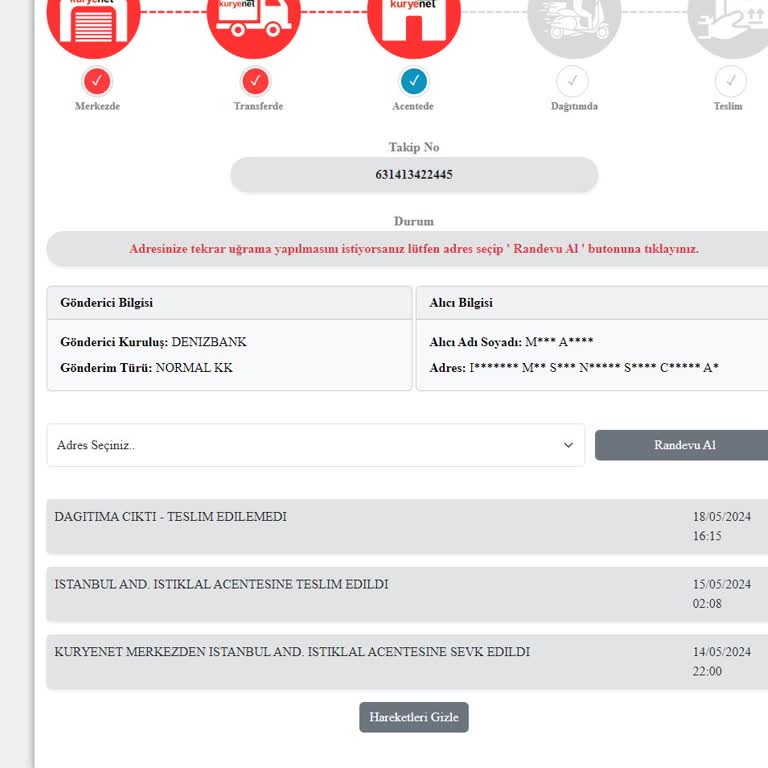Click the Takip No heading
Screen dimensions: 768x768
(414, 147)
